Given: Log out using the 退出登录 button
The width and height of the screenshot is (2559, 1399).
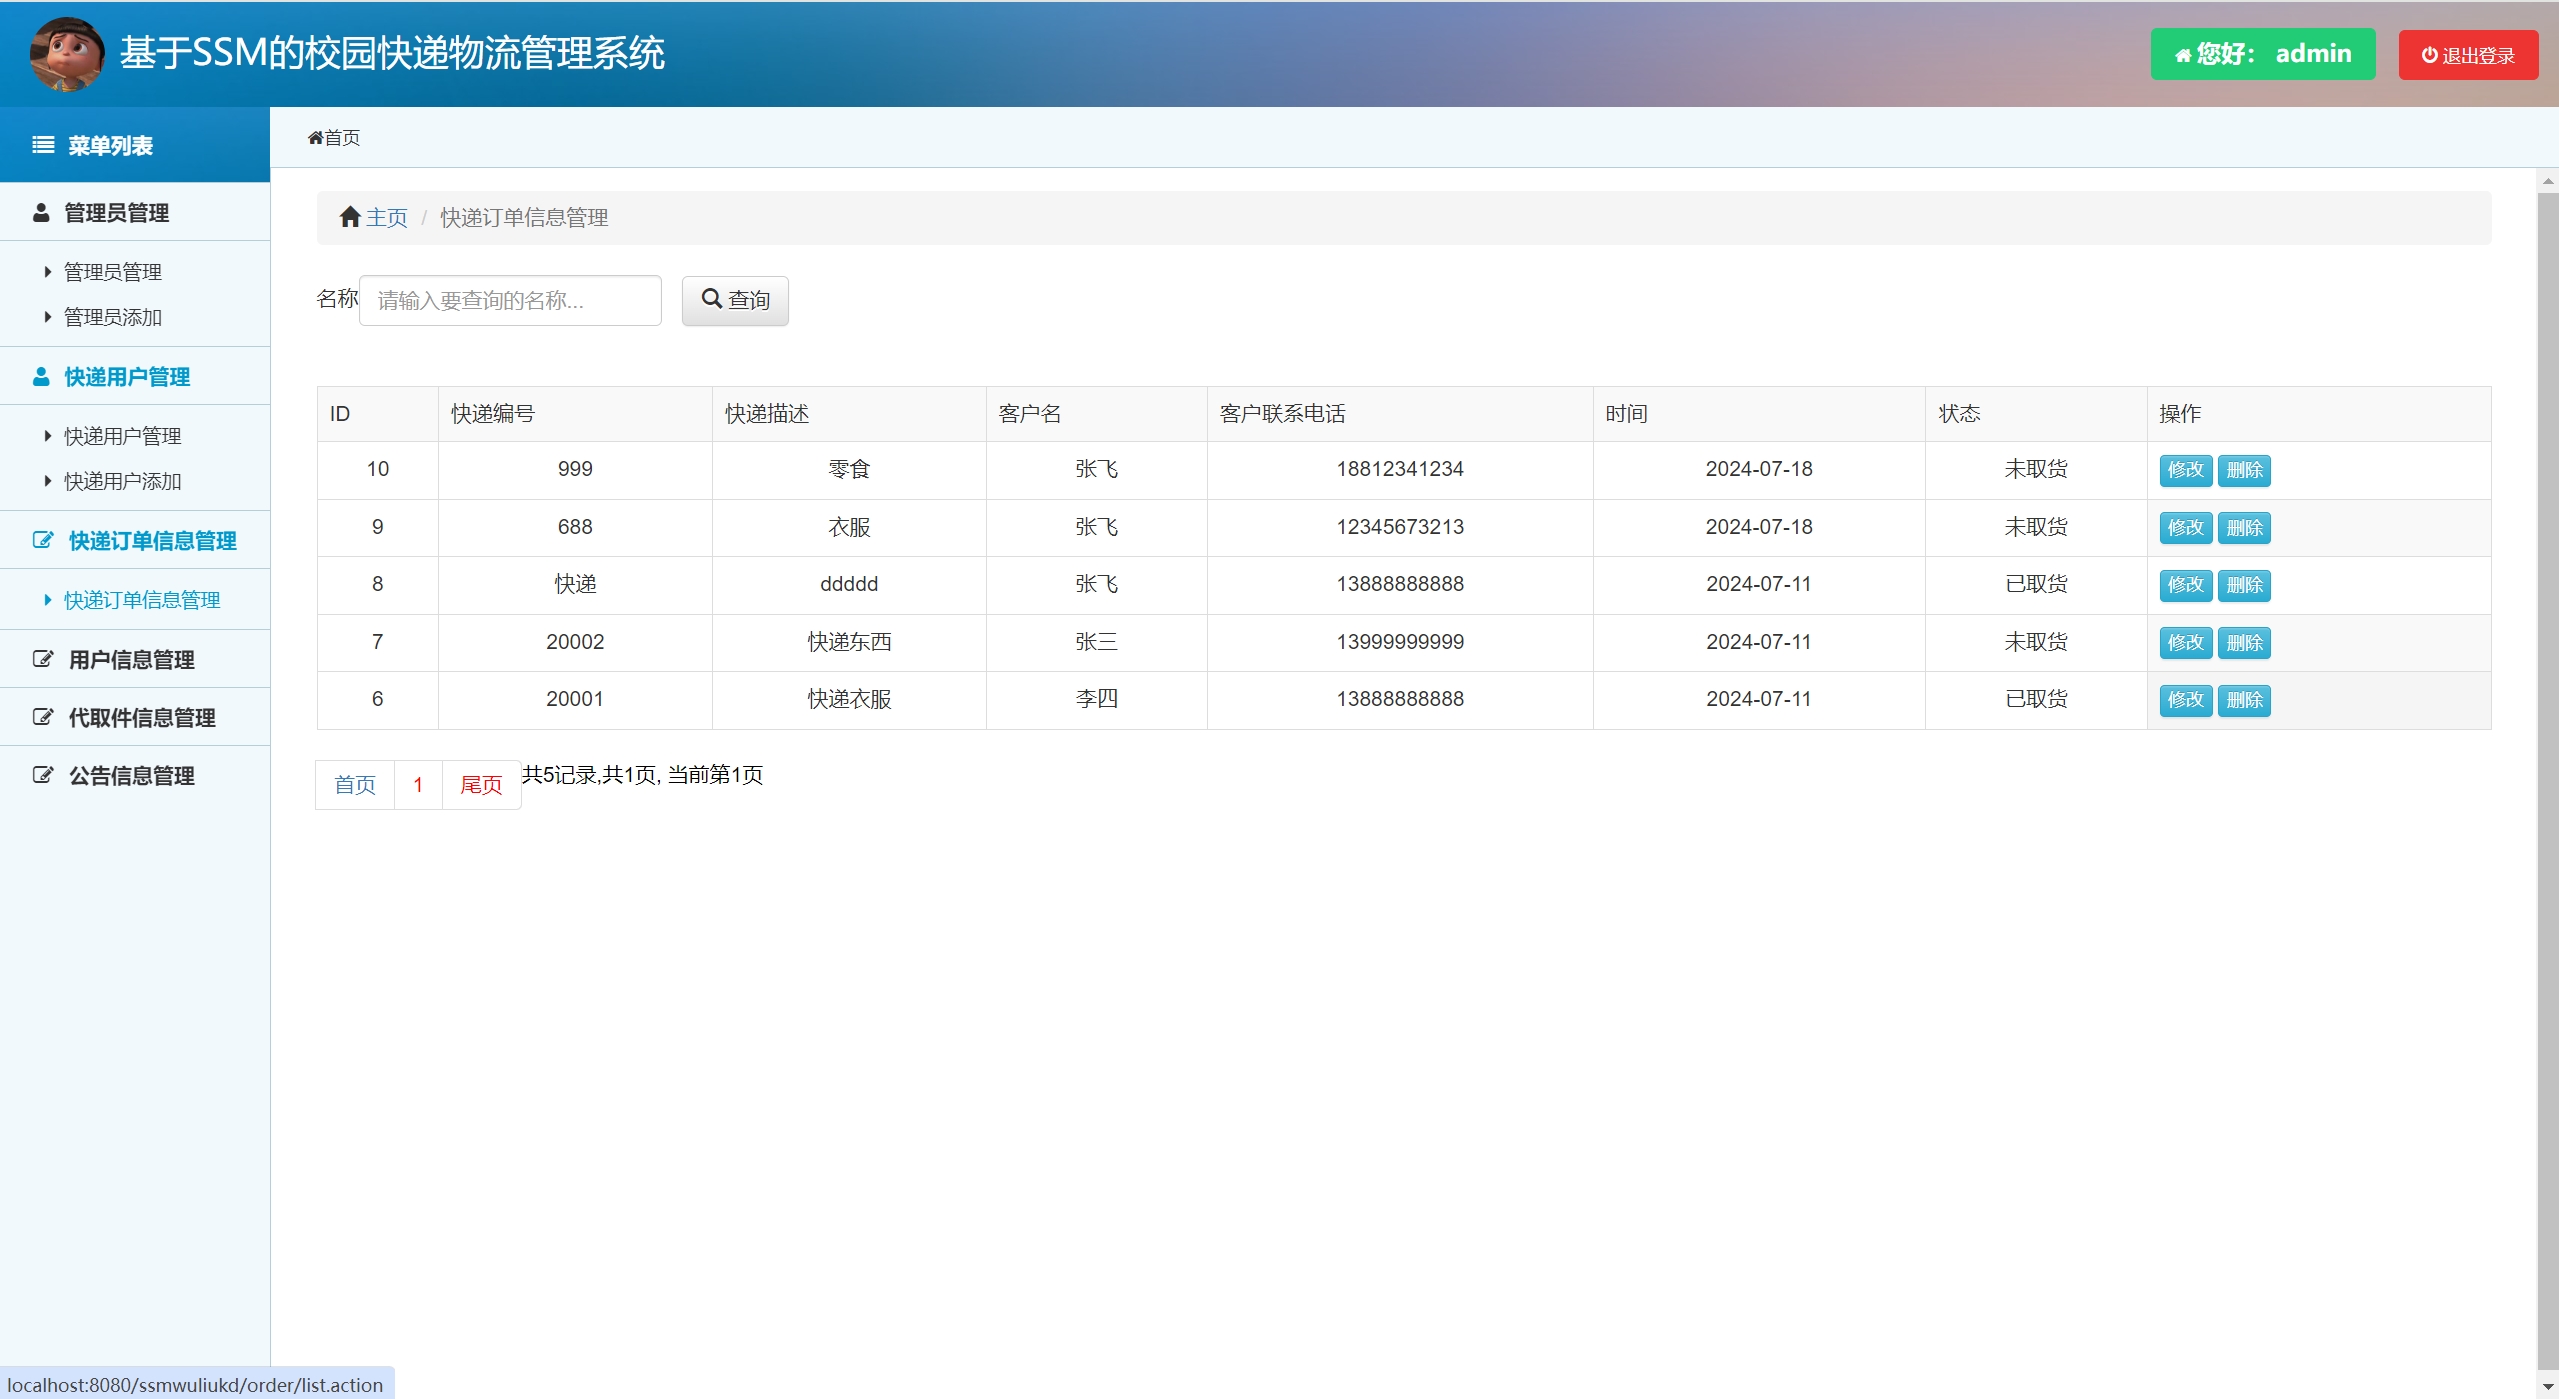Looking at the screenshot, I should (x=2467, y=55).
